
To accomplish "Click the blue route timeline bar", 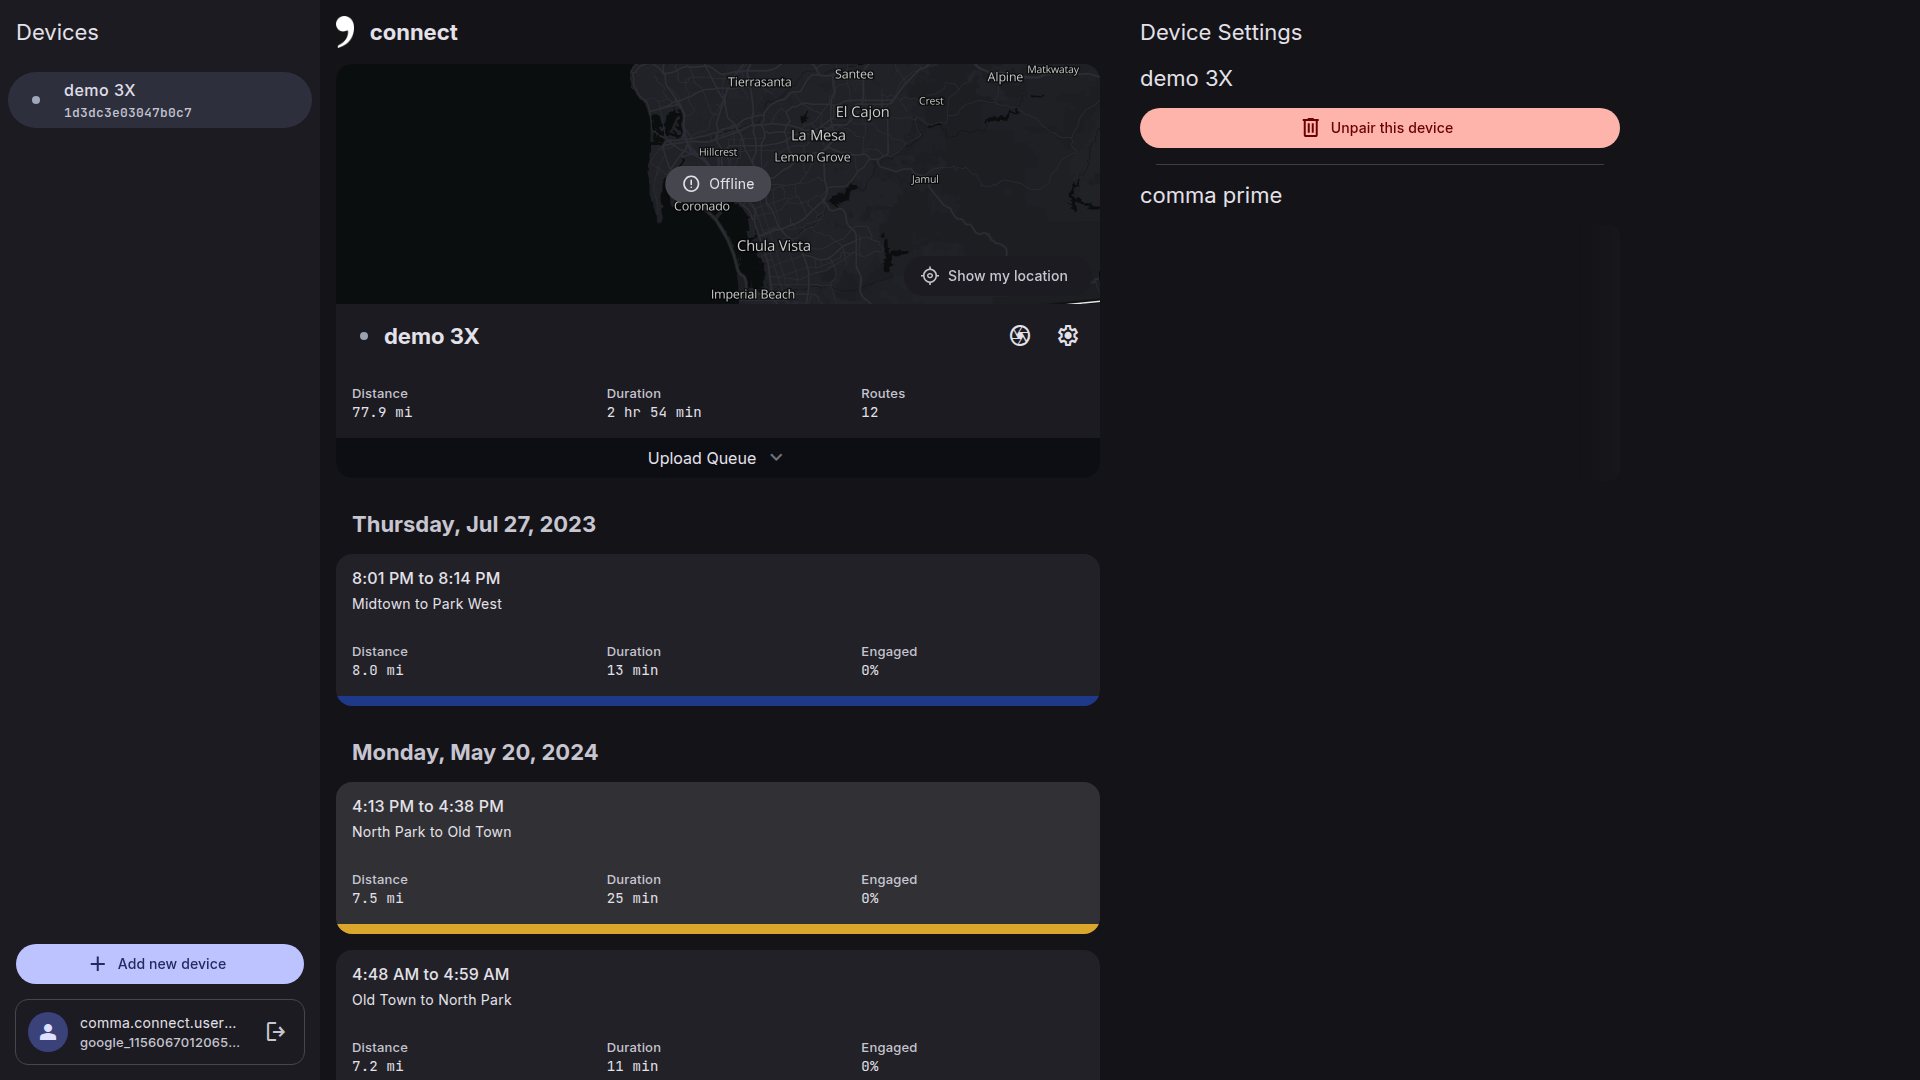I will (x=718, y=701).
